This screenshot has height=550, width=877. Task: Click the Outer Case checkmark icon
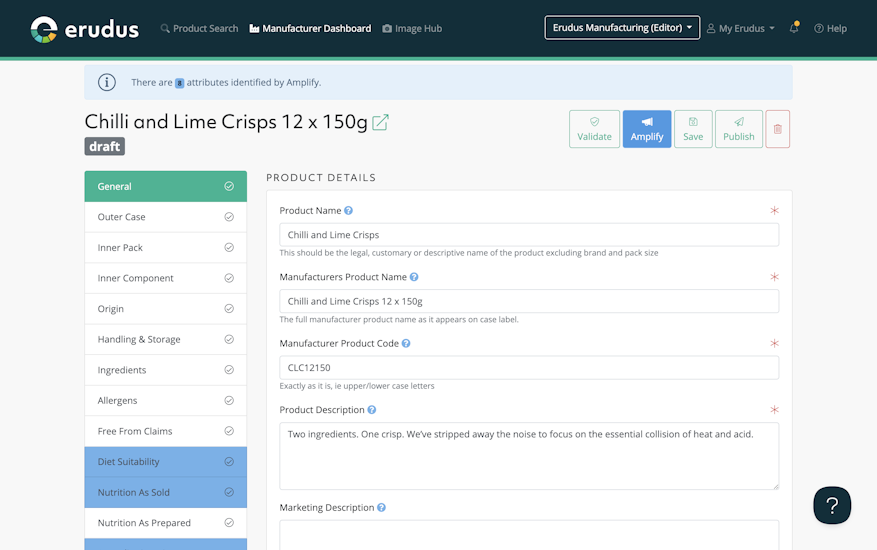[x=229, y=217]
